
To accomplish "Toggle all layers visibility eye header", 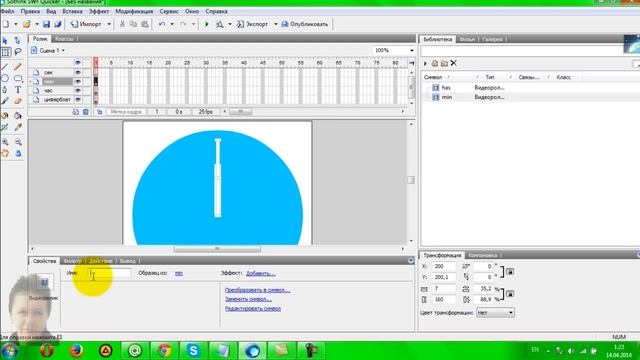I will point(78,63).
